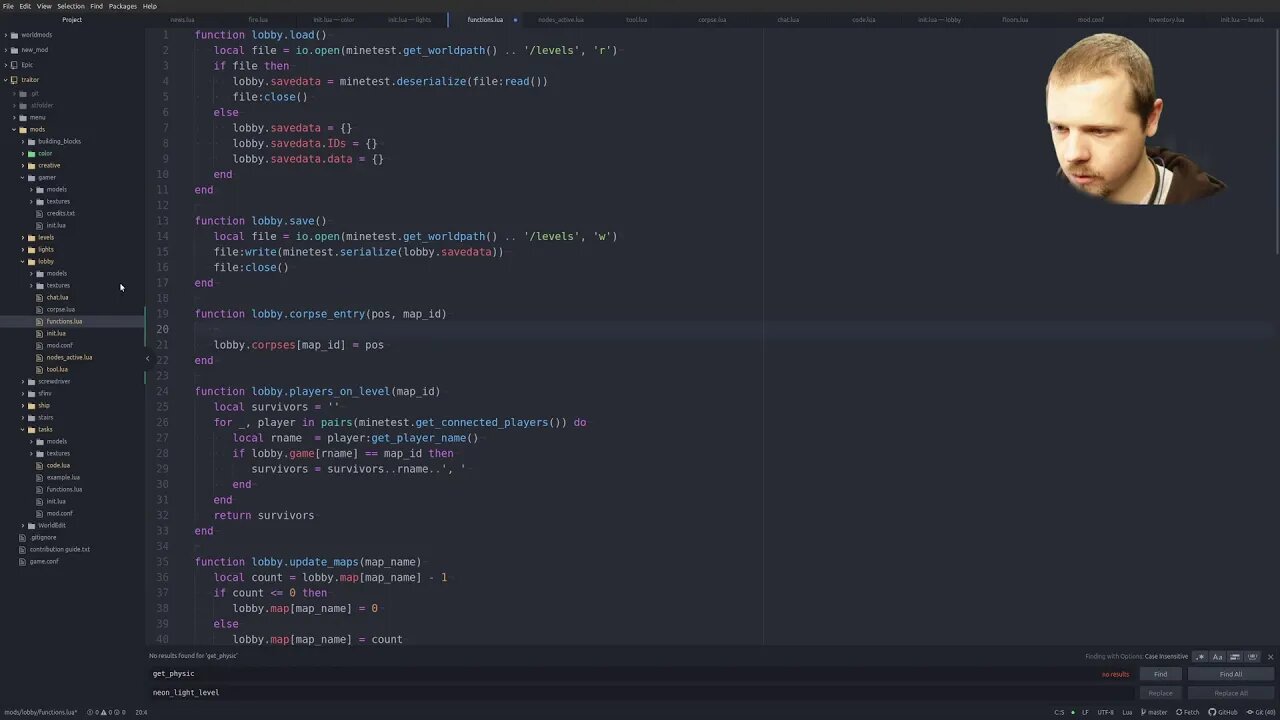Screen dimensions: 1280x720
Task: Expand the Epic repository folder
Action: (x=6, y=65)
